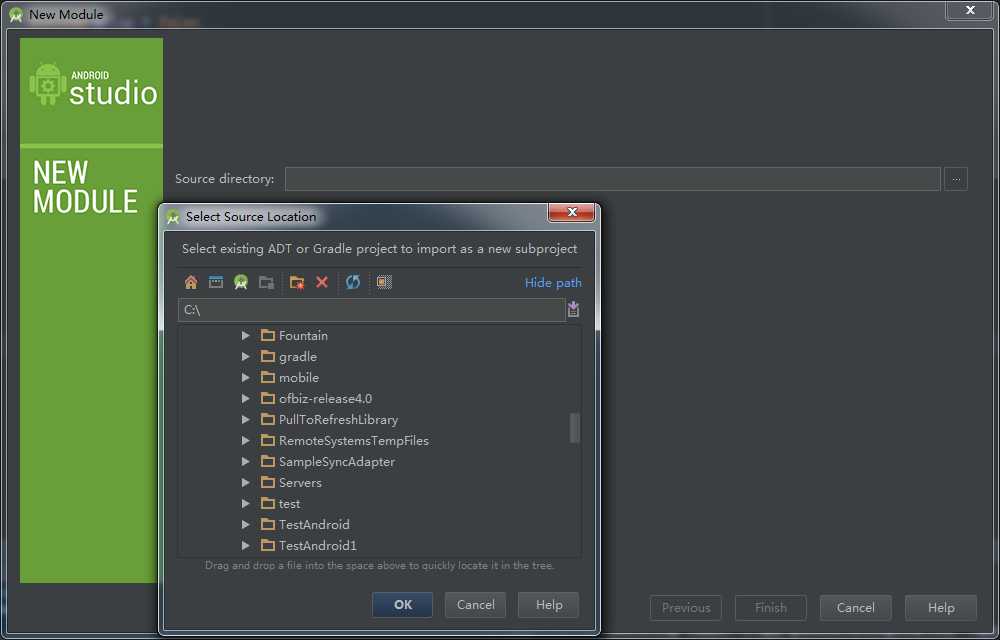
Task: Click Help in the New Module window
Action: tap(941, 608)
